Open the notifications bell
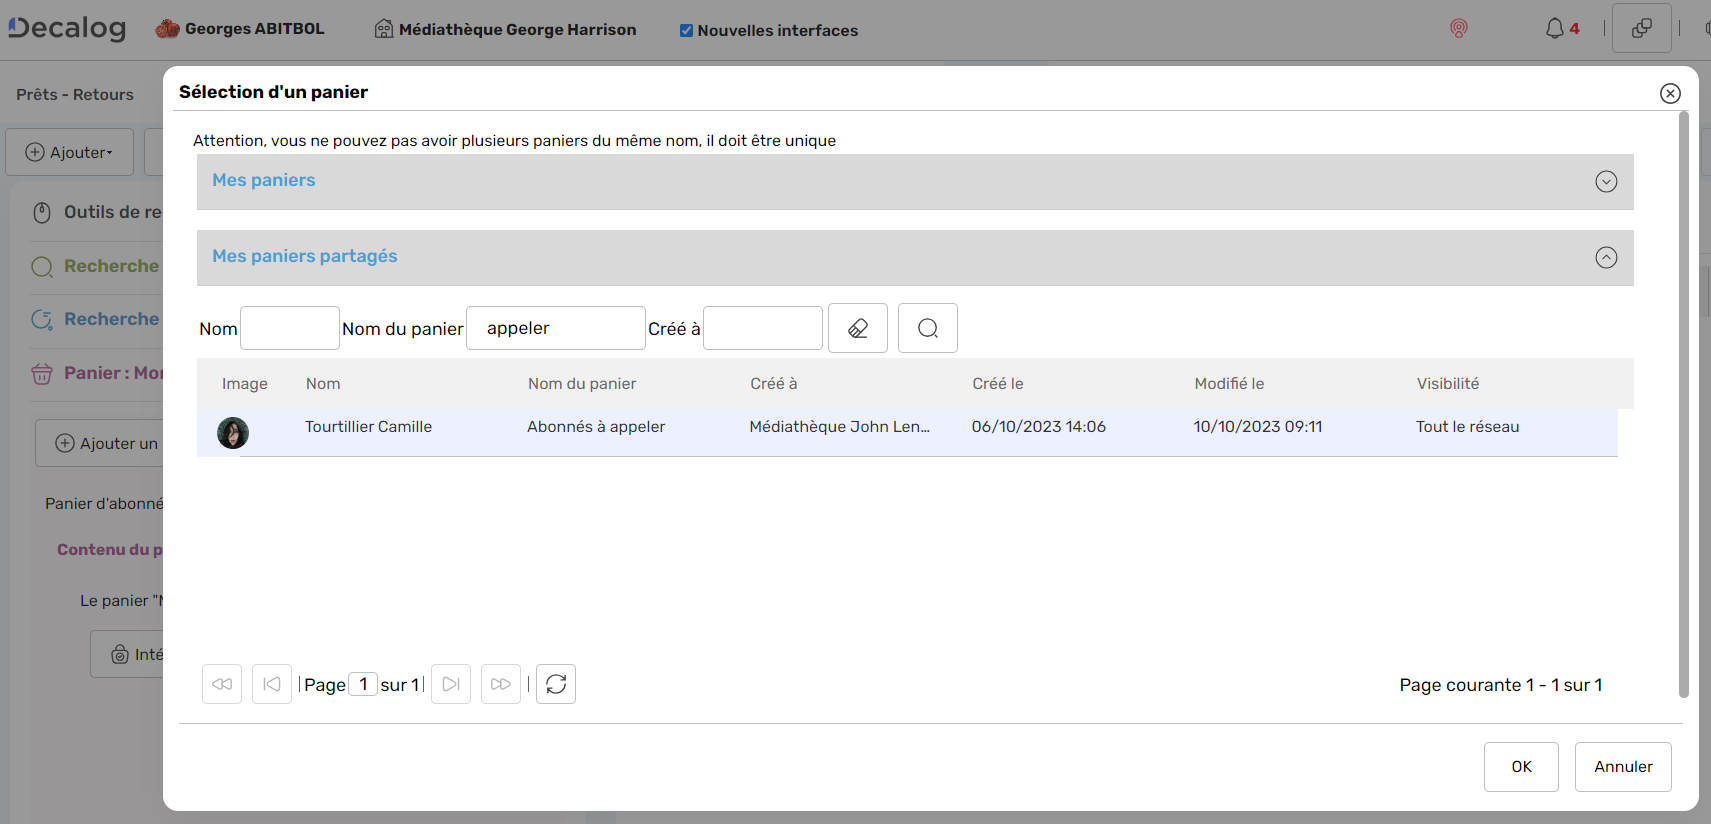This screenshot has height=824, width=1711. pos(1554,29)
